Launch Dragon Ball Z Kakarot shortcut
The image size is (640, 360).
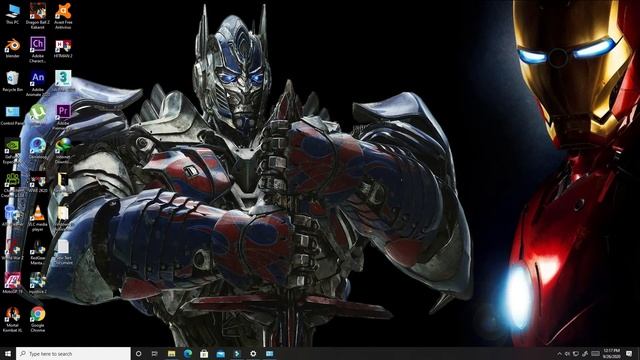coord(38,16)
